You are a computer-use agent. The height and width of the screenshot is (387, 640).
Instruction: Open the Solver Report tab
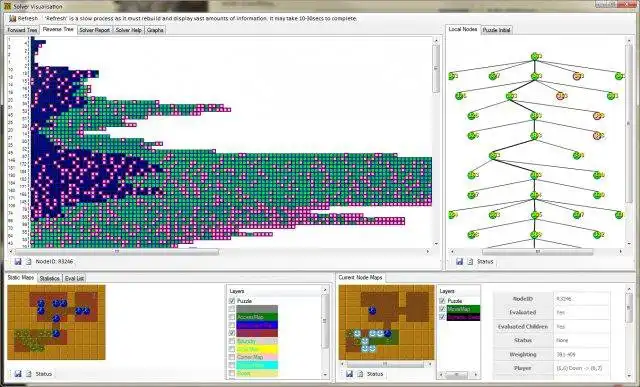95,30
